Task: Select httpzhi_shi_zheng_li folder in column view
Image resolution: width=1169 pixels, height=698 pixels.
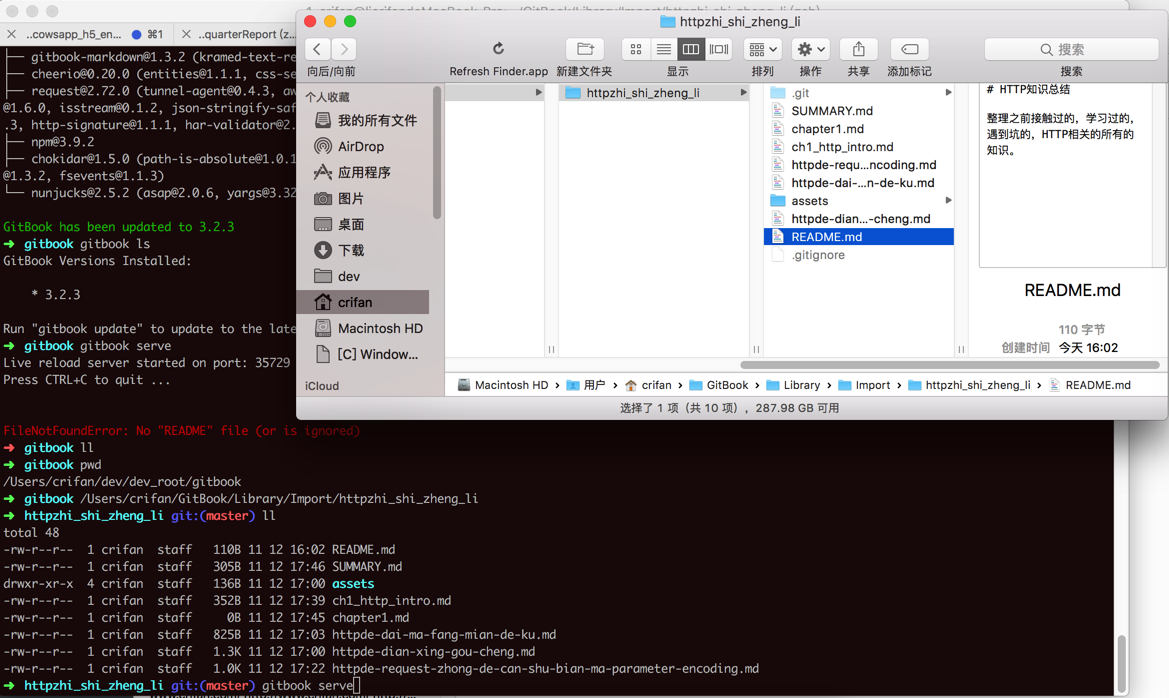Action: (x=654, y=92)
